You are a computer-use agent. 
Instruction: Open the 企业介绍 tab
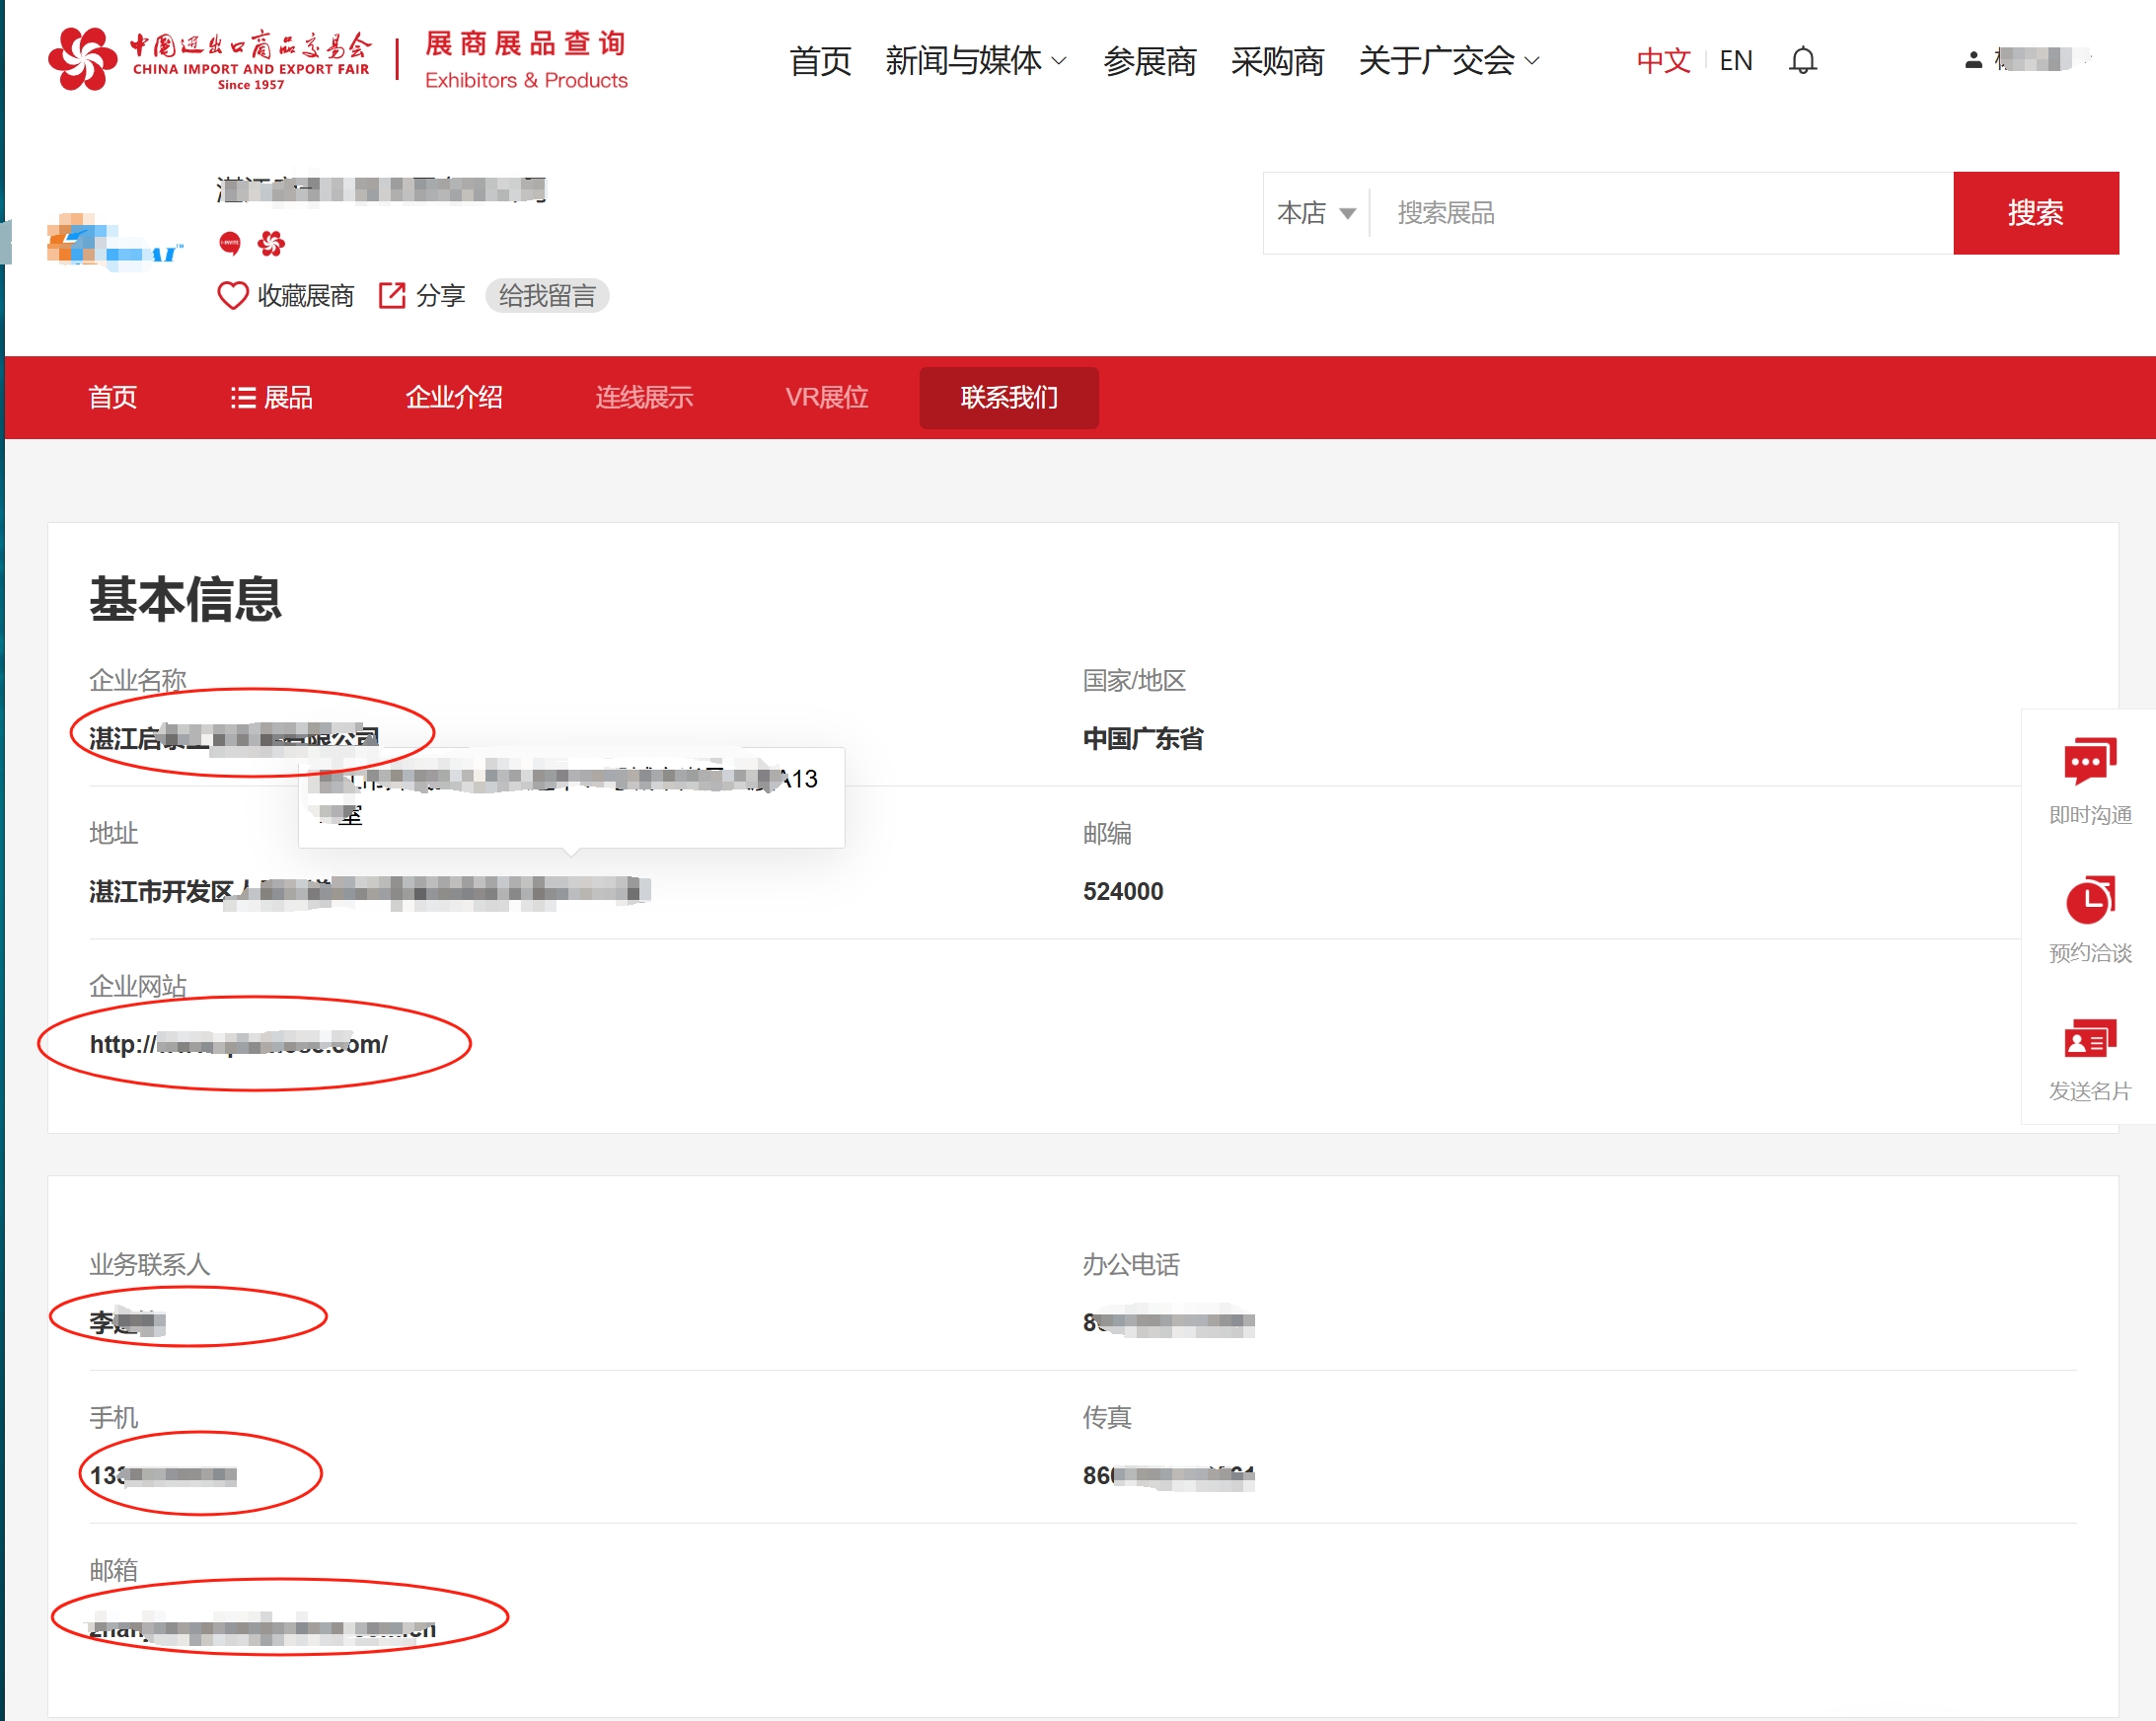(454, 398)
